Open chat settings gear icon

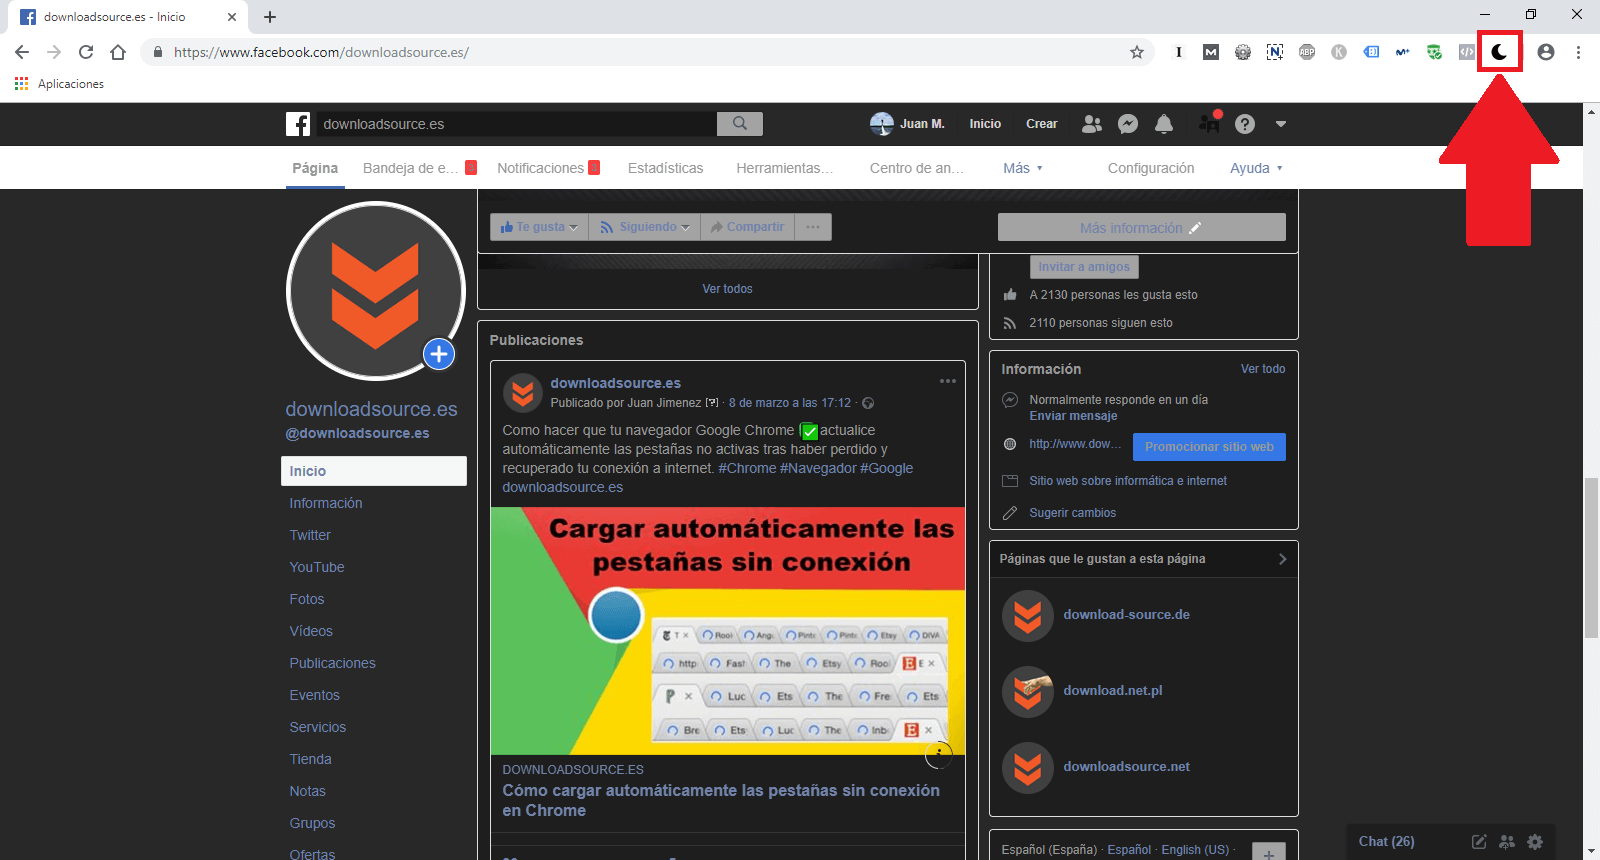click(1535, 842)
